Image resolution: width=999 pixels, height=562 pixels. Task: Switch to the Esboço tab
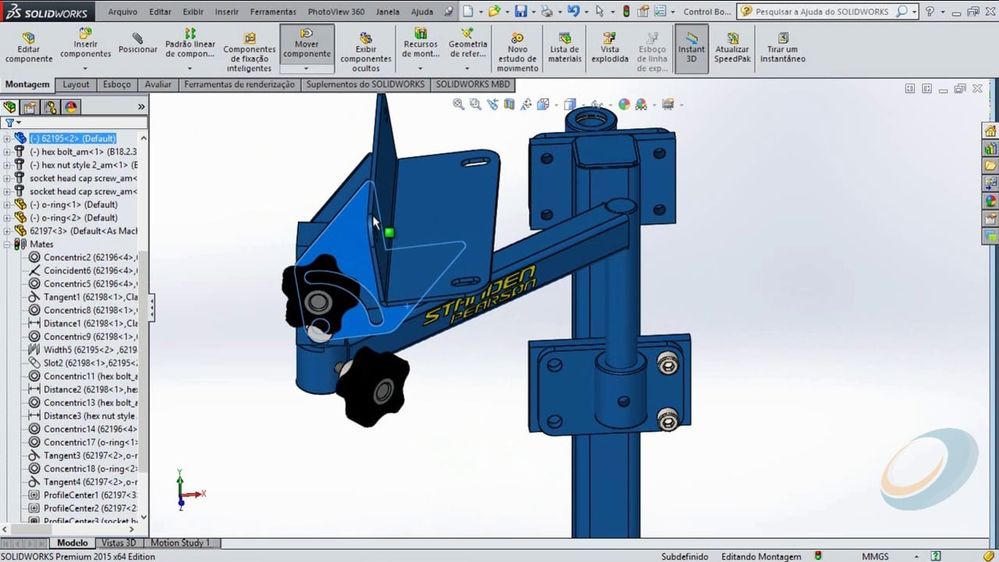[x=117, y=84]
